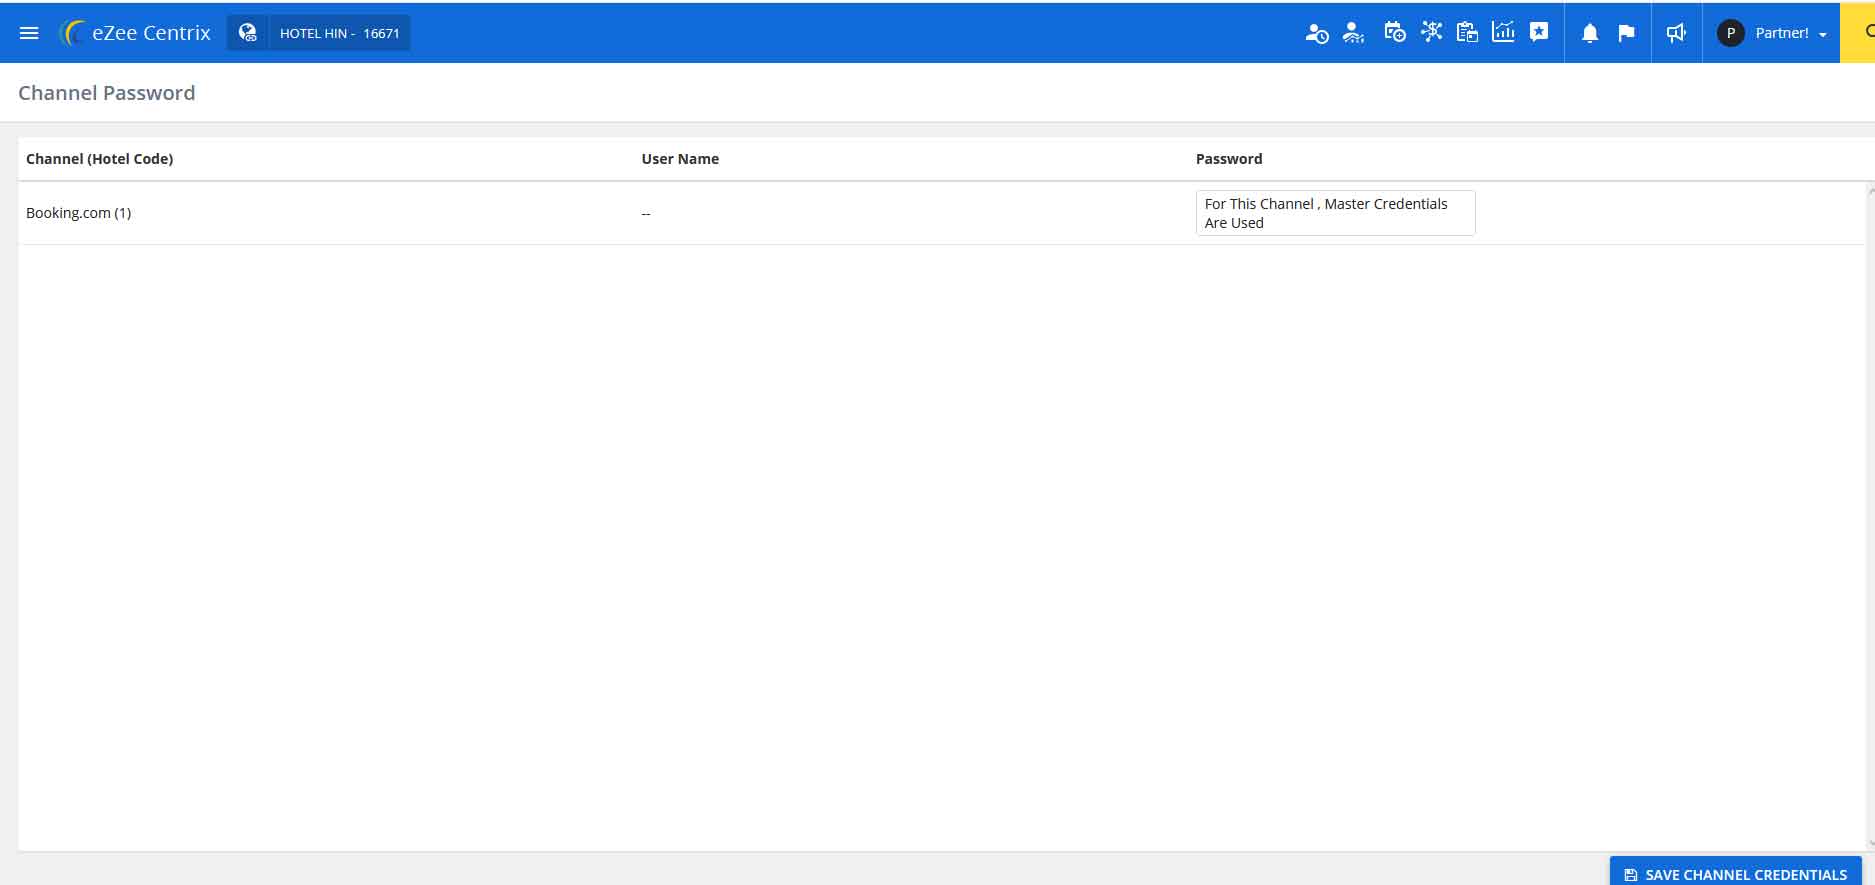Image resolution: width=1875 pixels, height=885 pixels.
Task: Open the HOTEL HIN - 16671 property selector
Action: pos(339,33)
